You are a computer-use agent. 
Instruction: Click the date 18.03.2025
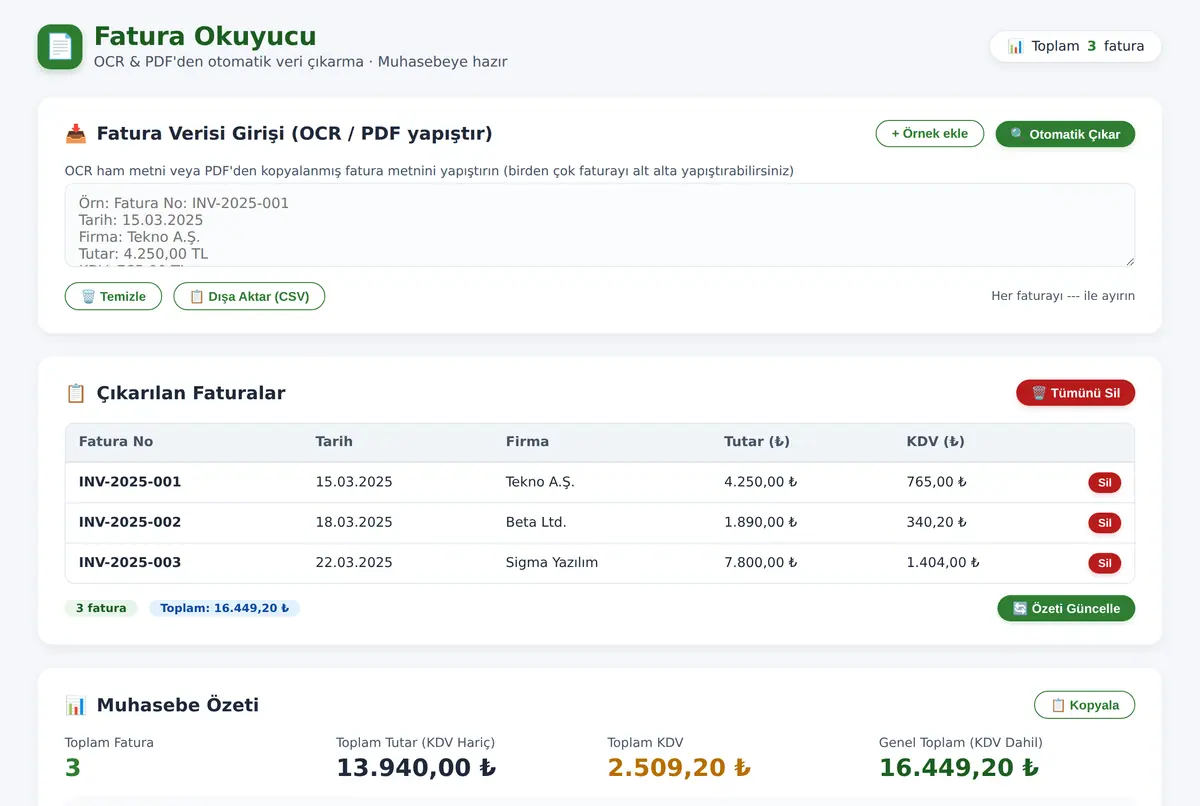pyautogui.click(x=354, y=522)
